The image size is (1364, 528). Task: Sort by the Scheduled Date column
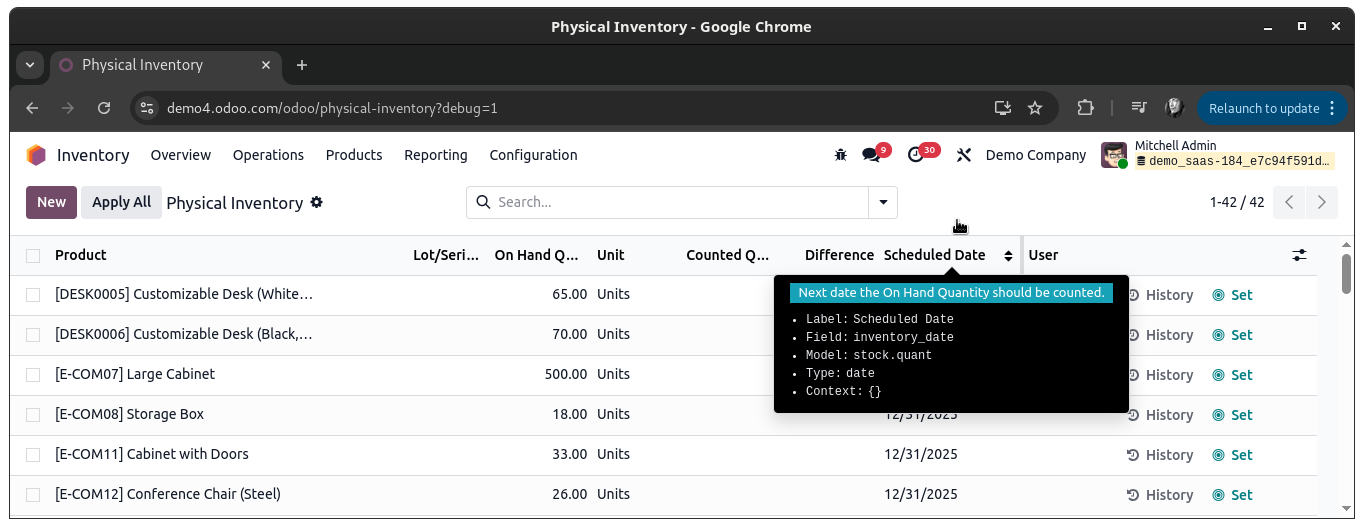(934, 255)
